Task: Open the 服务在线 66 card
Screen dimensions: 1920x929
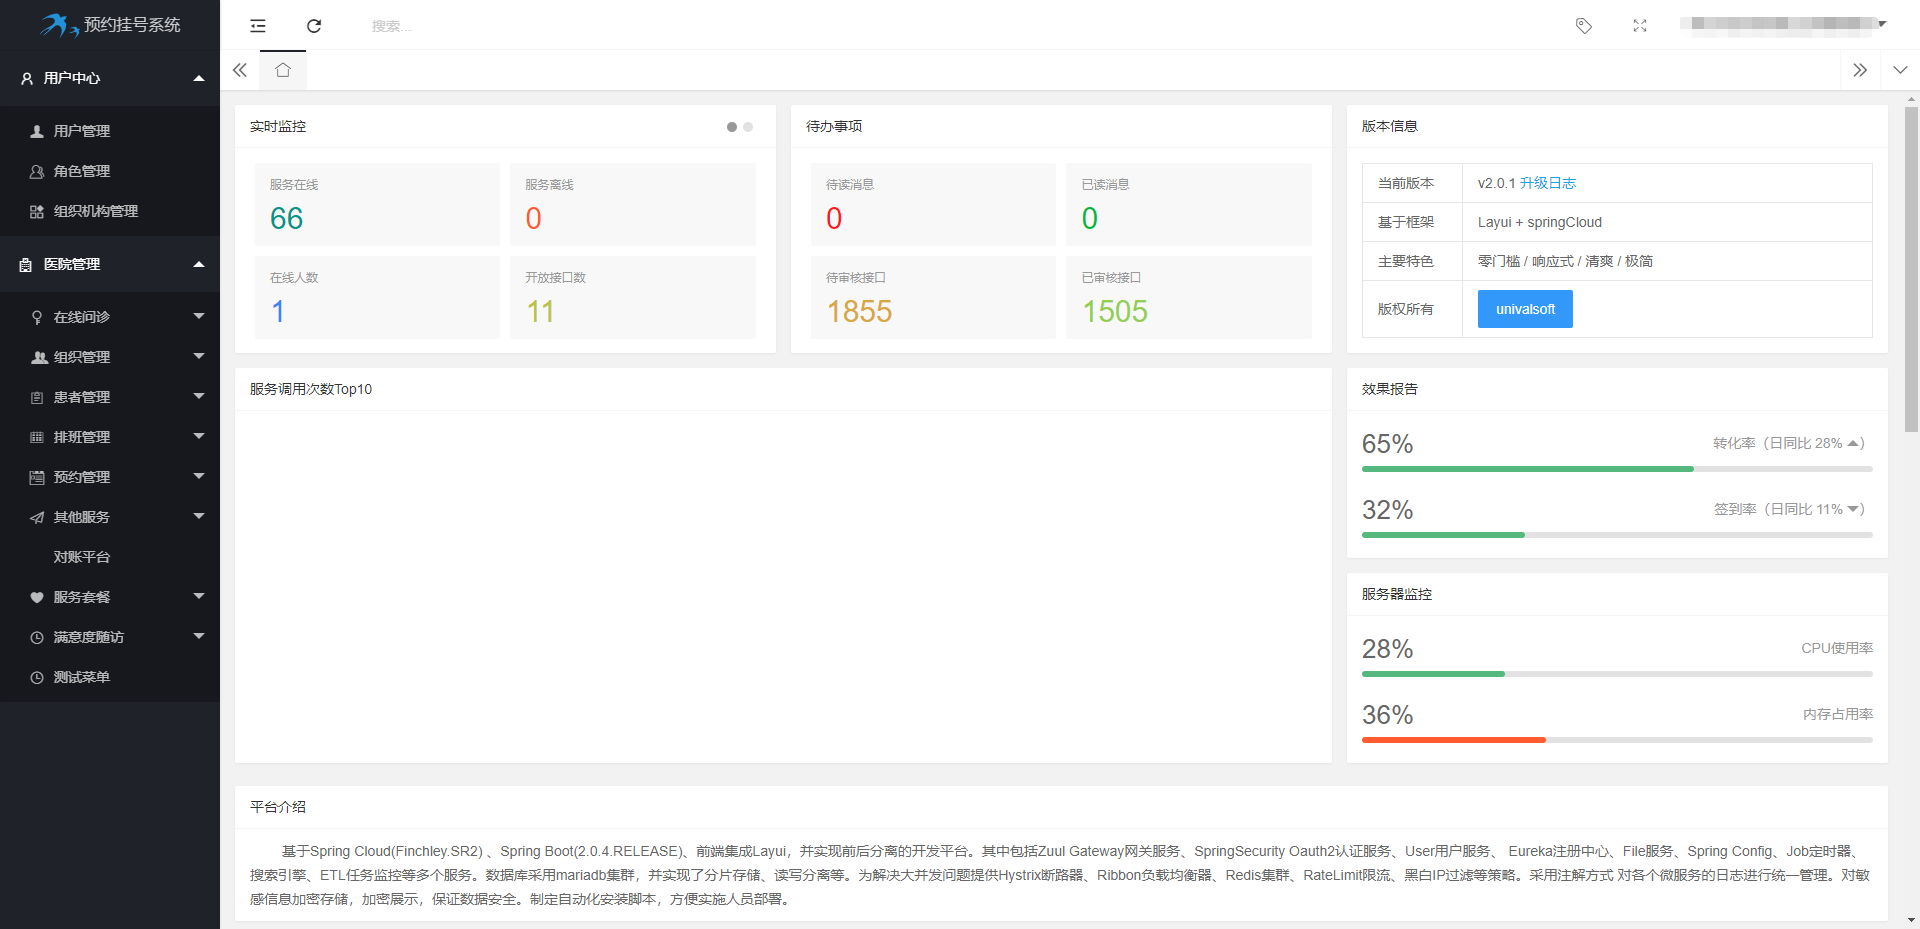Action: [377, 204]
